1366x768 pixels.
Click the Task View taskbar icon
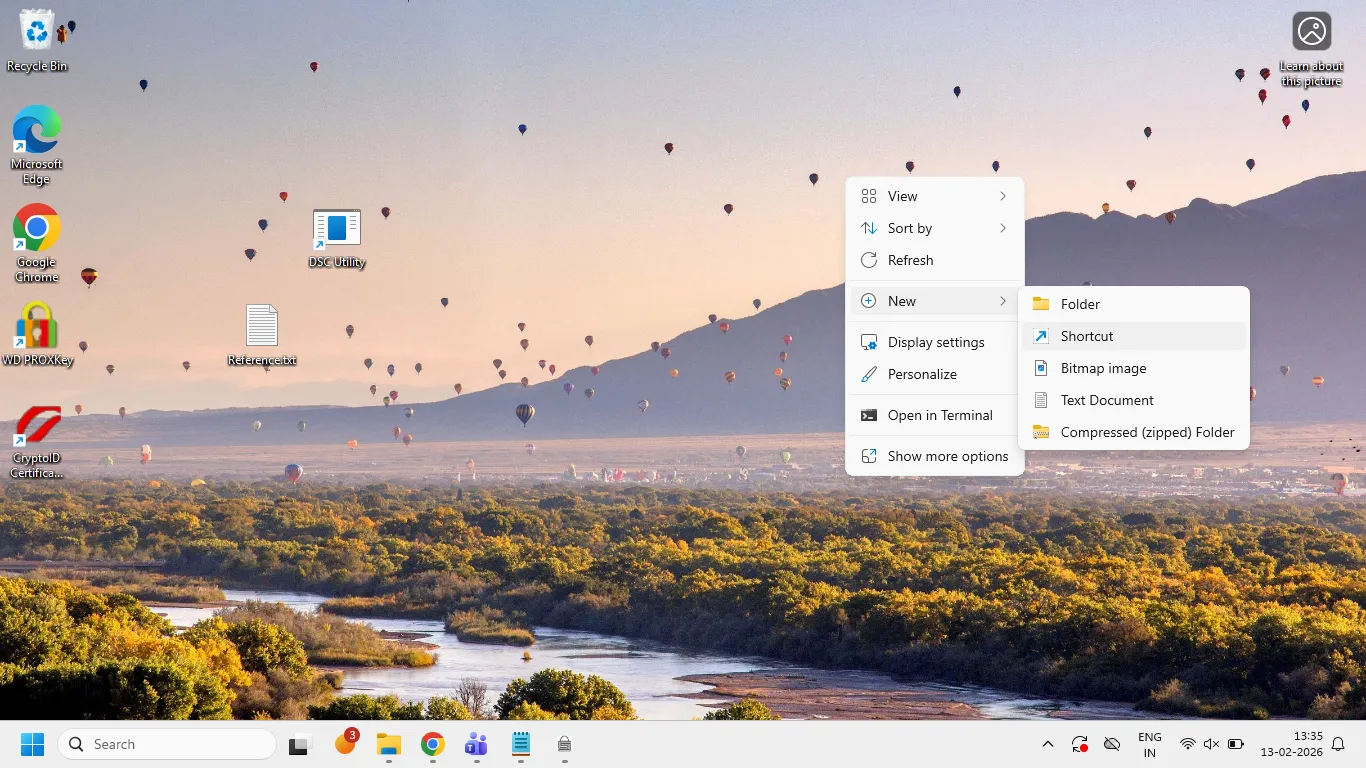click(x=298, y=745)
